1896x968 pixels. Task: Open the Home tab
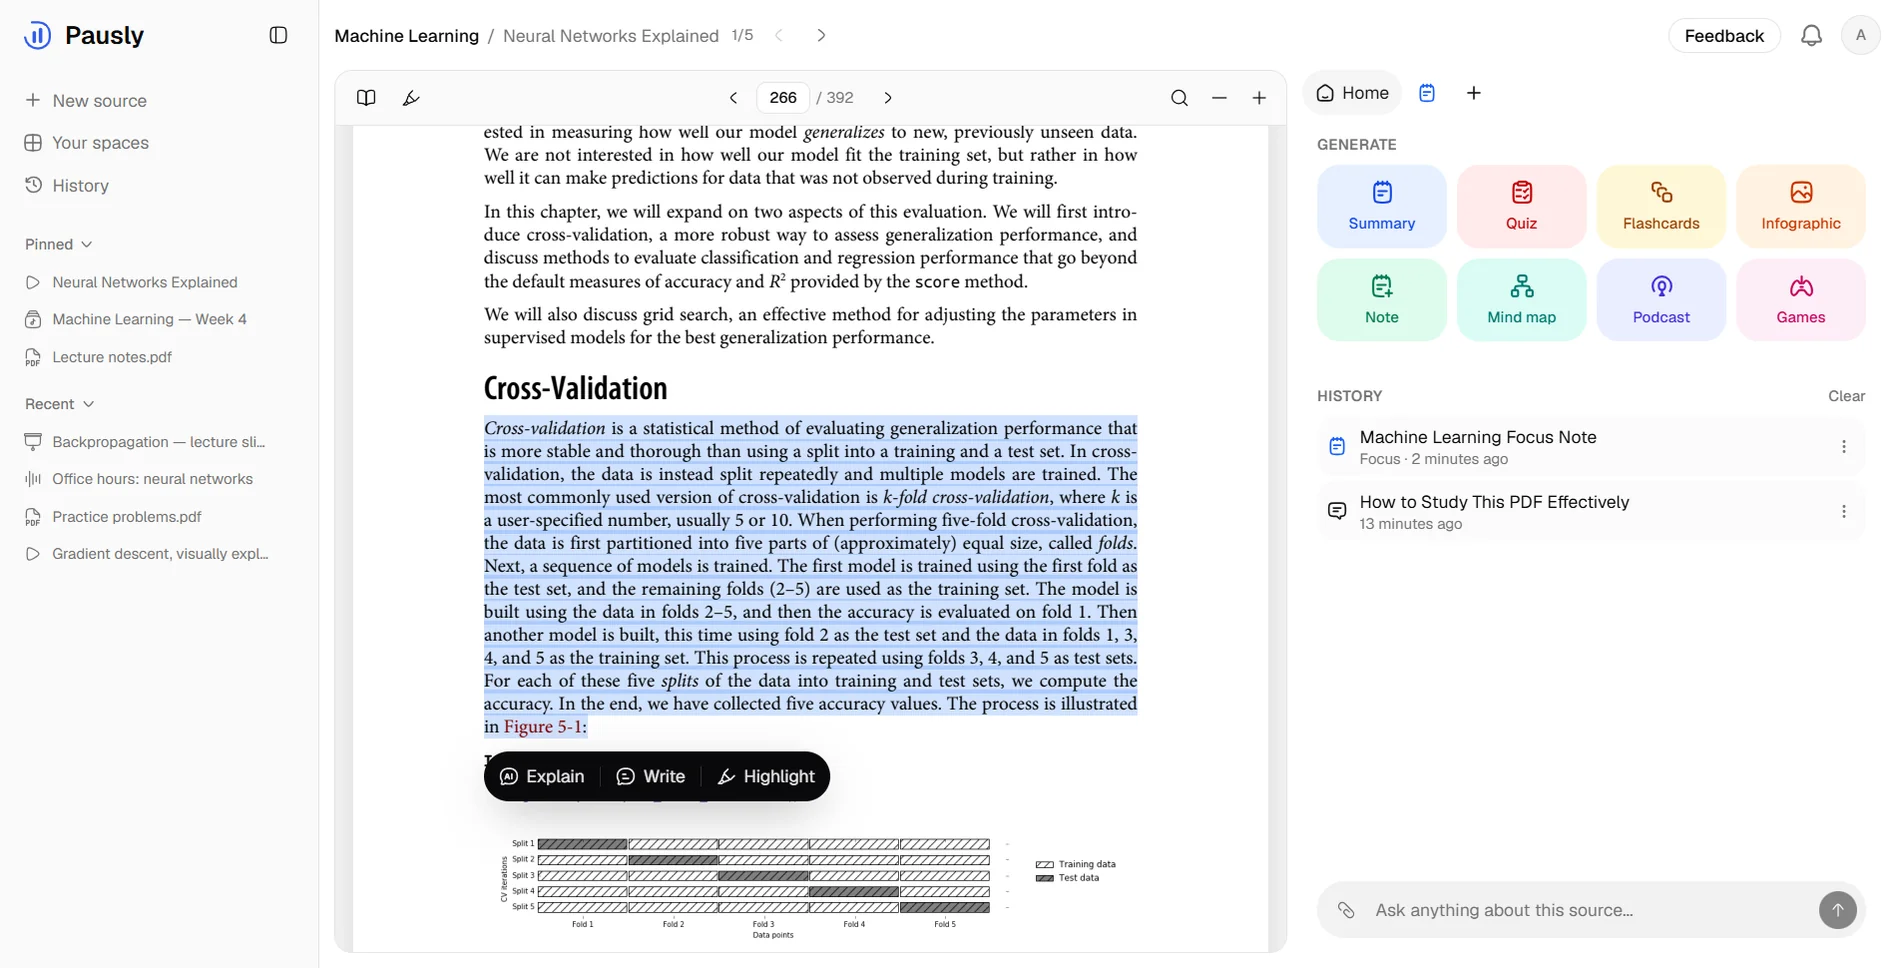(x=1352, y=93)
